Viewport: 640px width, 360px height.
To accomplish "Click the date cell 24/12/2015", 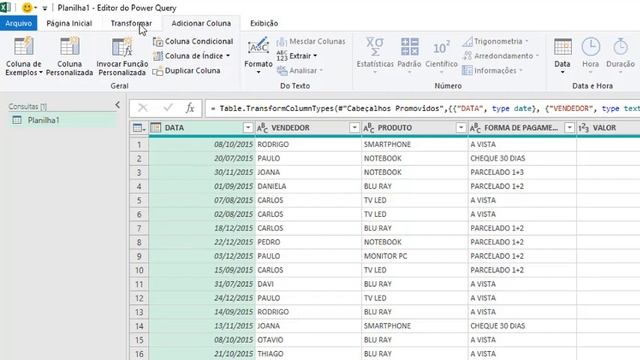I will pyautogui.click(x=202, y=298).
